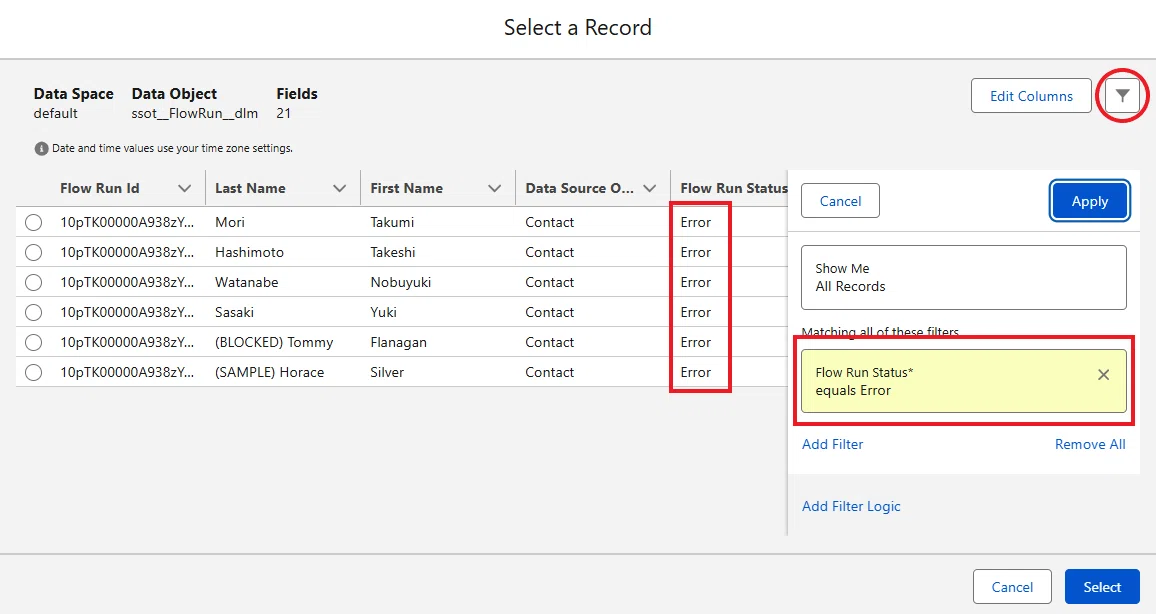This screenshot has height=614, width=1156.
Task: Apply the filter settings
Action: click(x=1090, y=201)
